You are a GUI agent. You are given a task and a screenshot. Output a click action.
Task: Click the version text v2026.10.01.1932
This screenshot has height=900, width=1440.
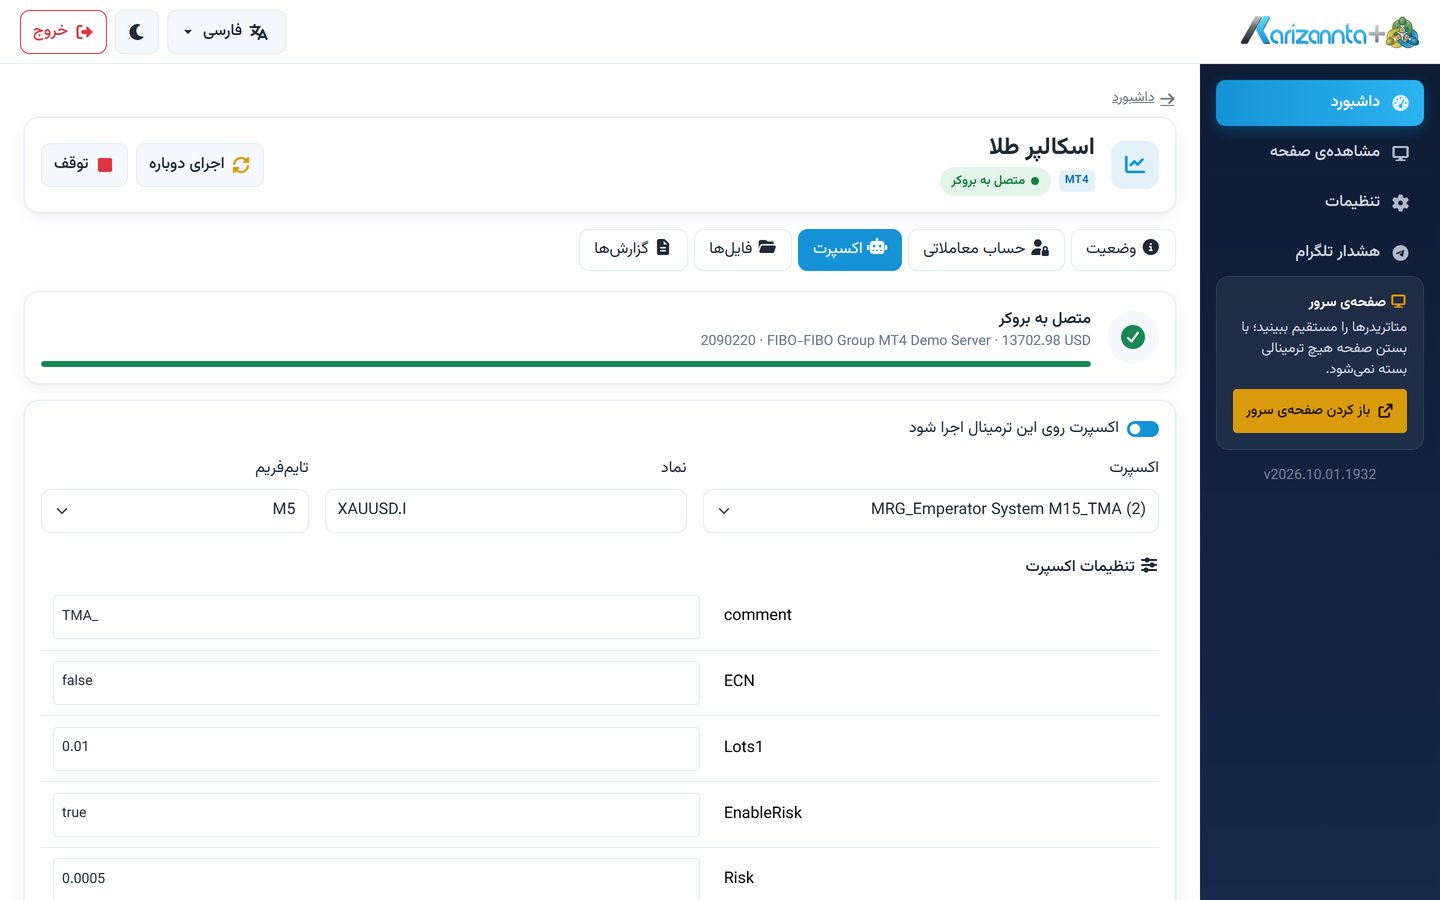pos(1319,474)
